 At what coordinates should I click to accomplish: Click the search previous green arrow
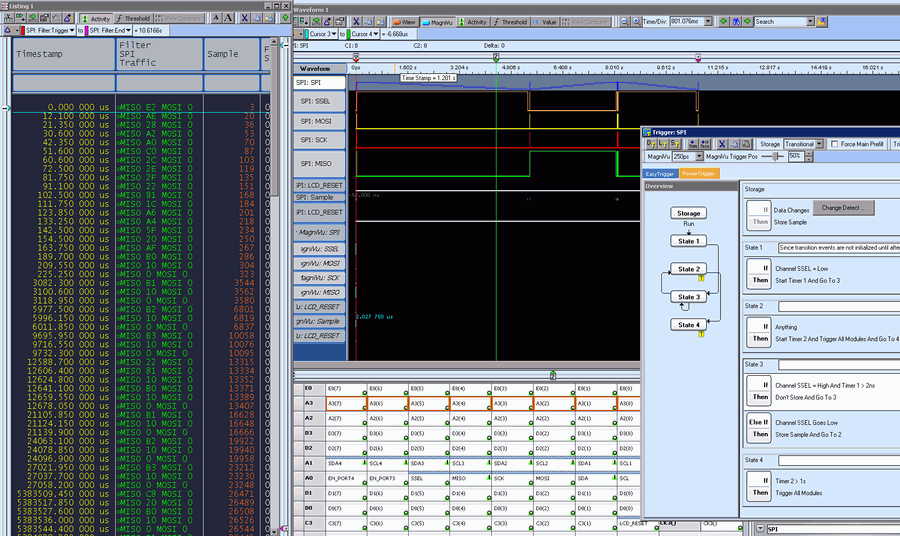coord(724,22)
